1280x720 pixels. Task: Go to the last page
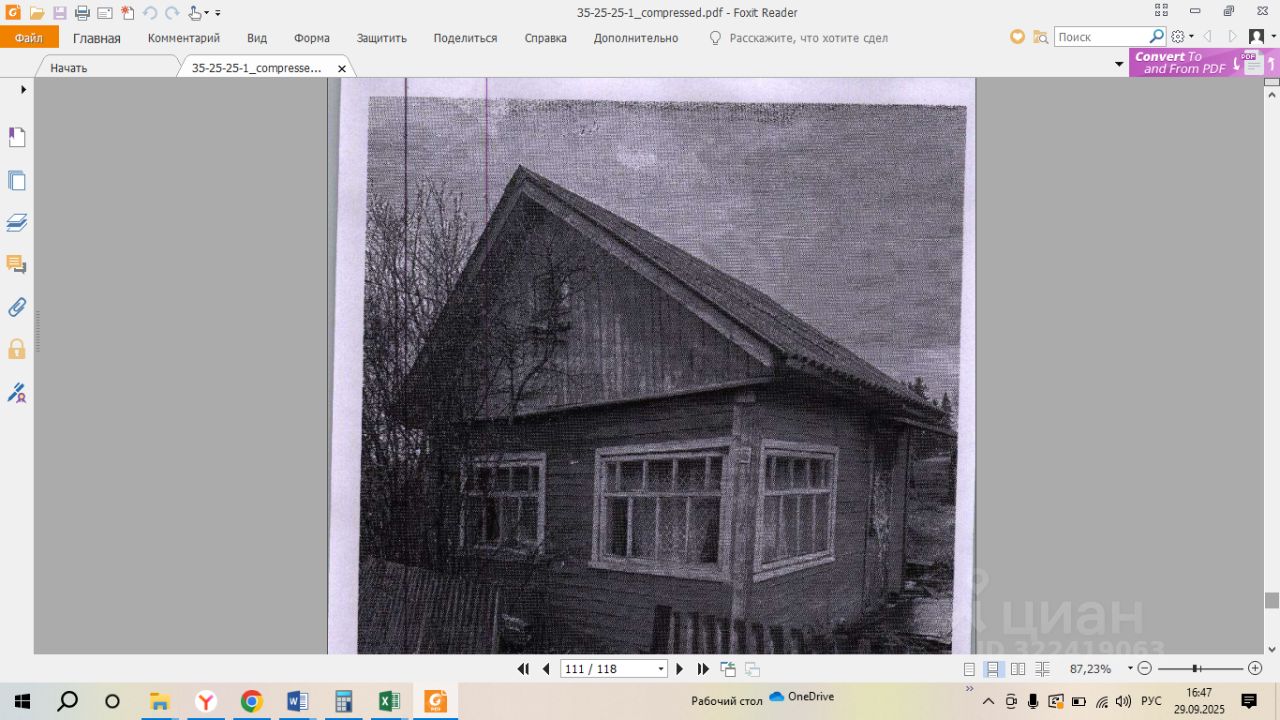703,669
